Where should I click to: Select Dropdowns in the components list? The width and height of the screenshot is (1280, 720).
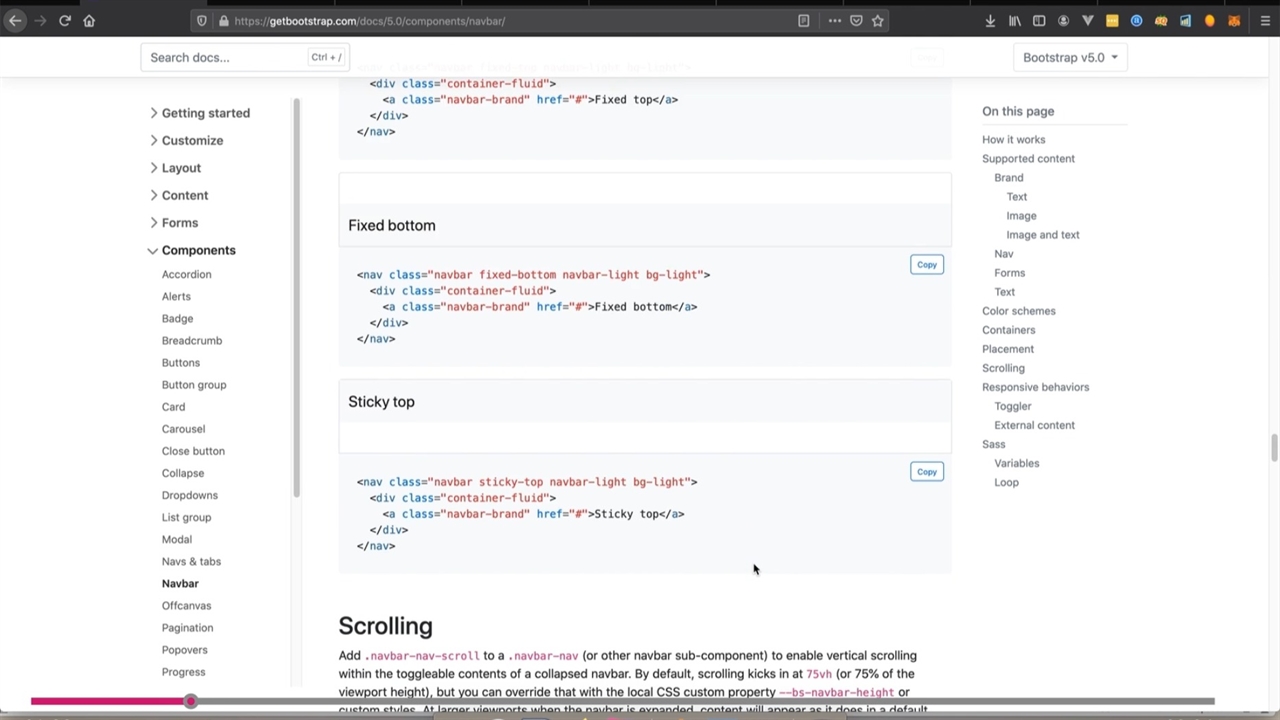click(x=189, y=495)
